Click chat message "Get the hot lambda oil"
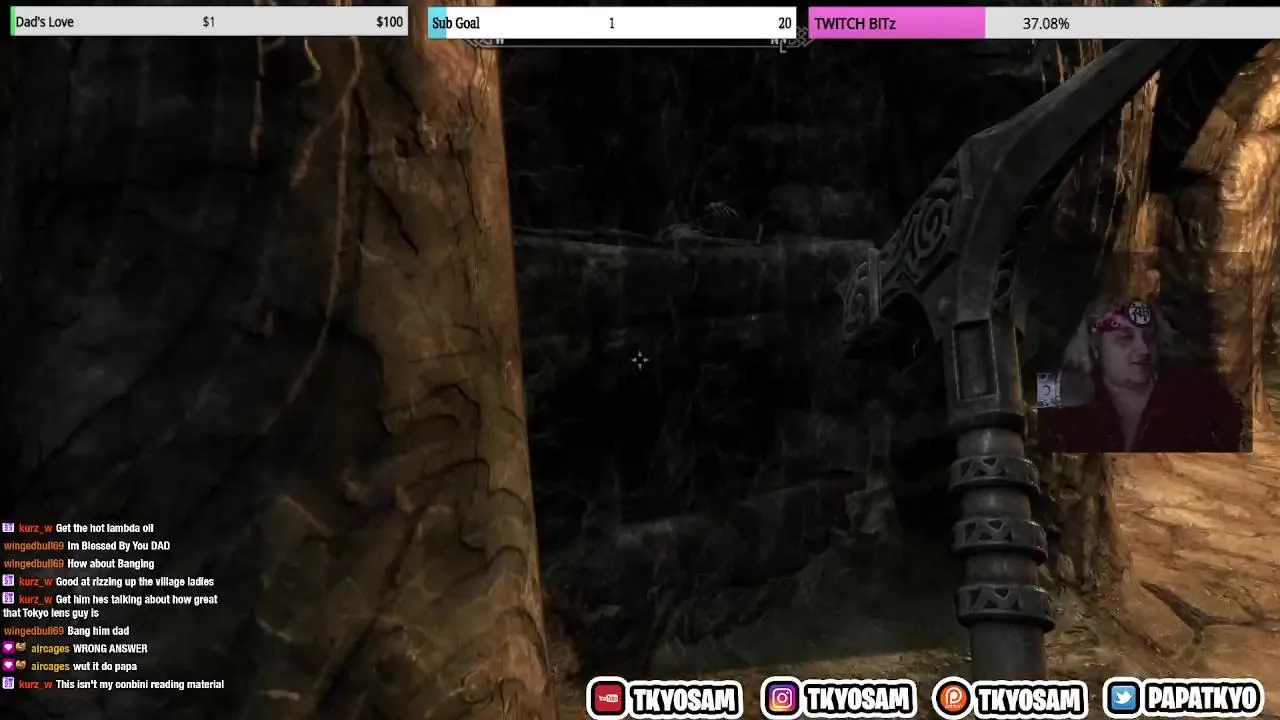Screen dimensions: 1280x720 point(104,528)
